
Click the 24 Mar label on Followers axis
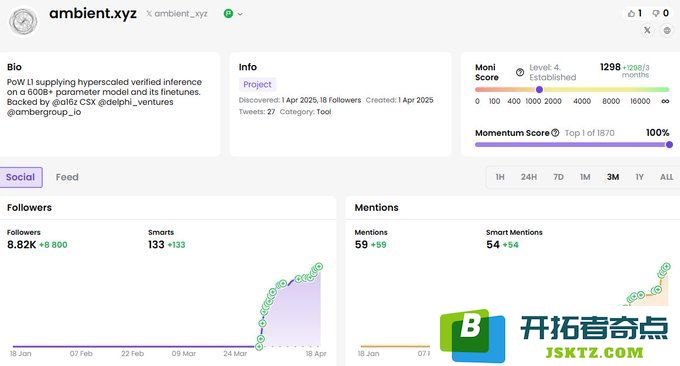pyautogui.click(x=235, y=354)
